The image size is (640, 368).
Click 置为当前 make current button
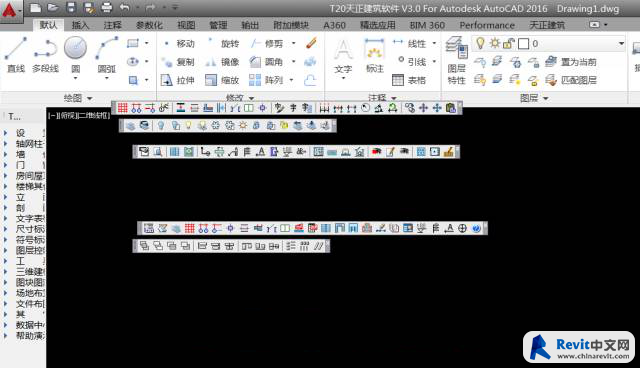point(571,62)
